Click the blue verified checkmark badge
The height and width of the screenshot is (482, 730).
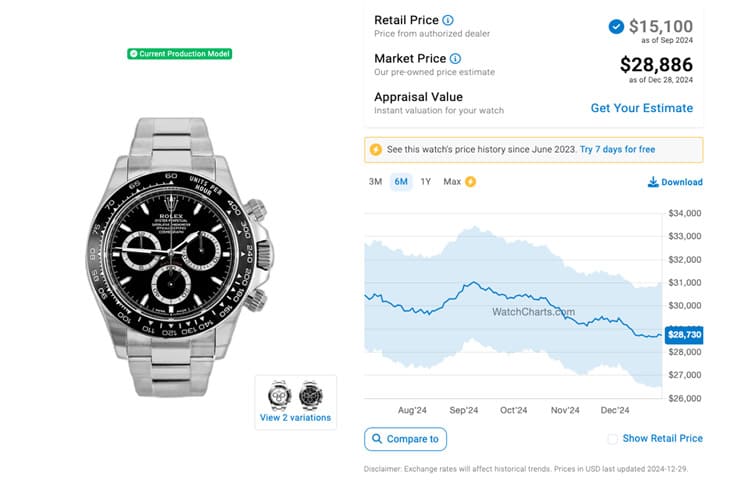click(x=616, y=26)
